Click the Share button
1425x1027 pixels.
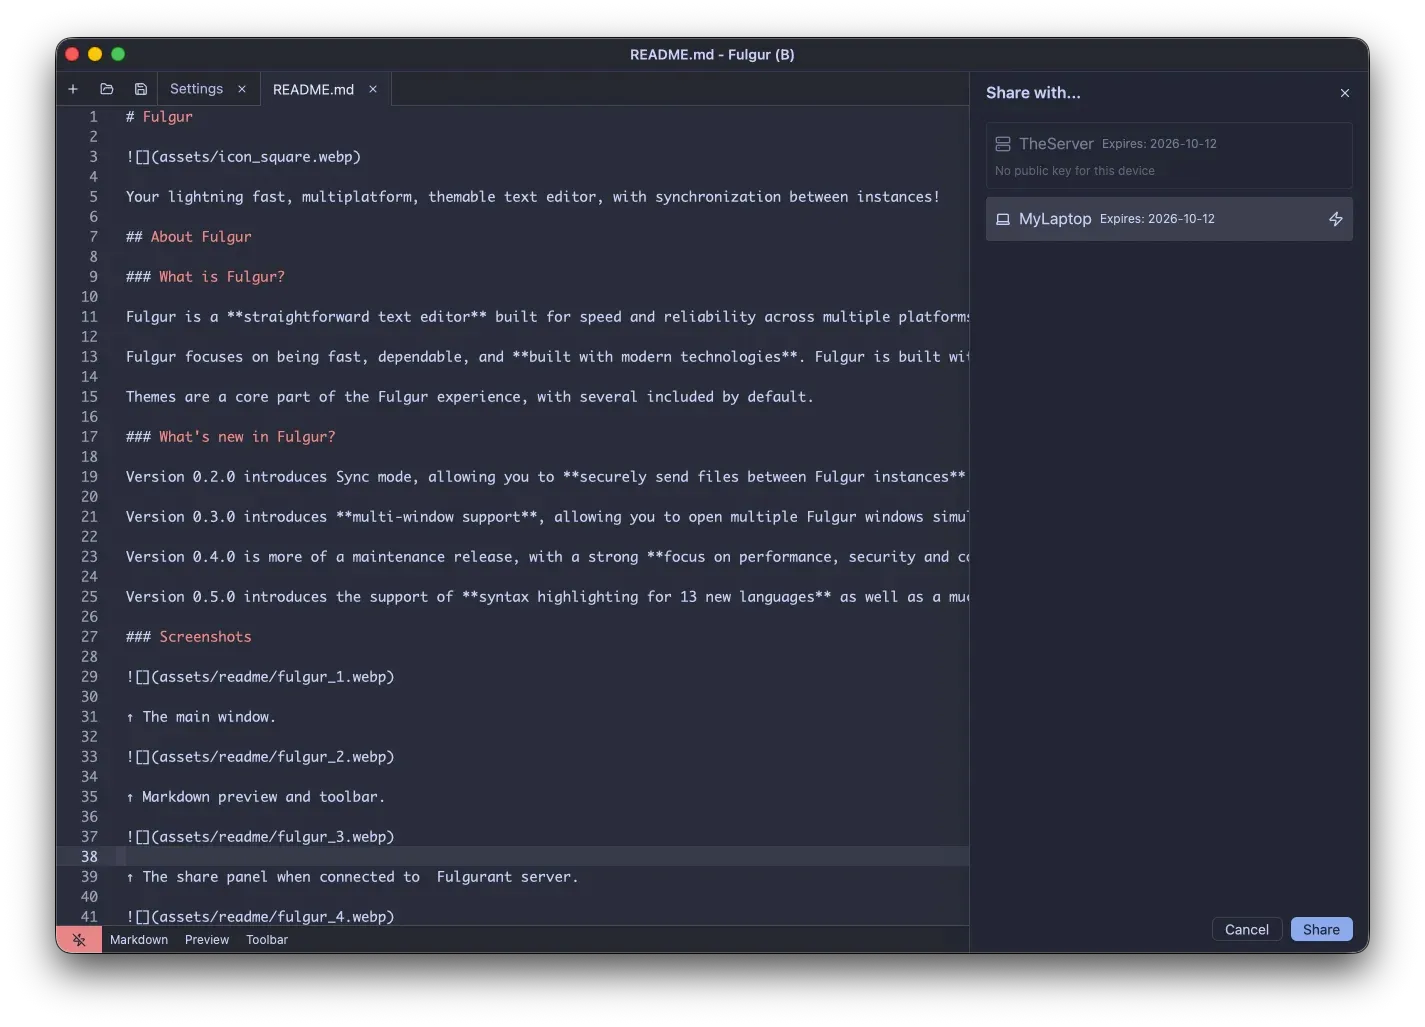(x=1321, y=929)
